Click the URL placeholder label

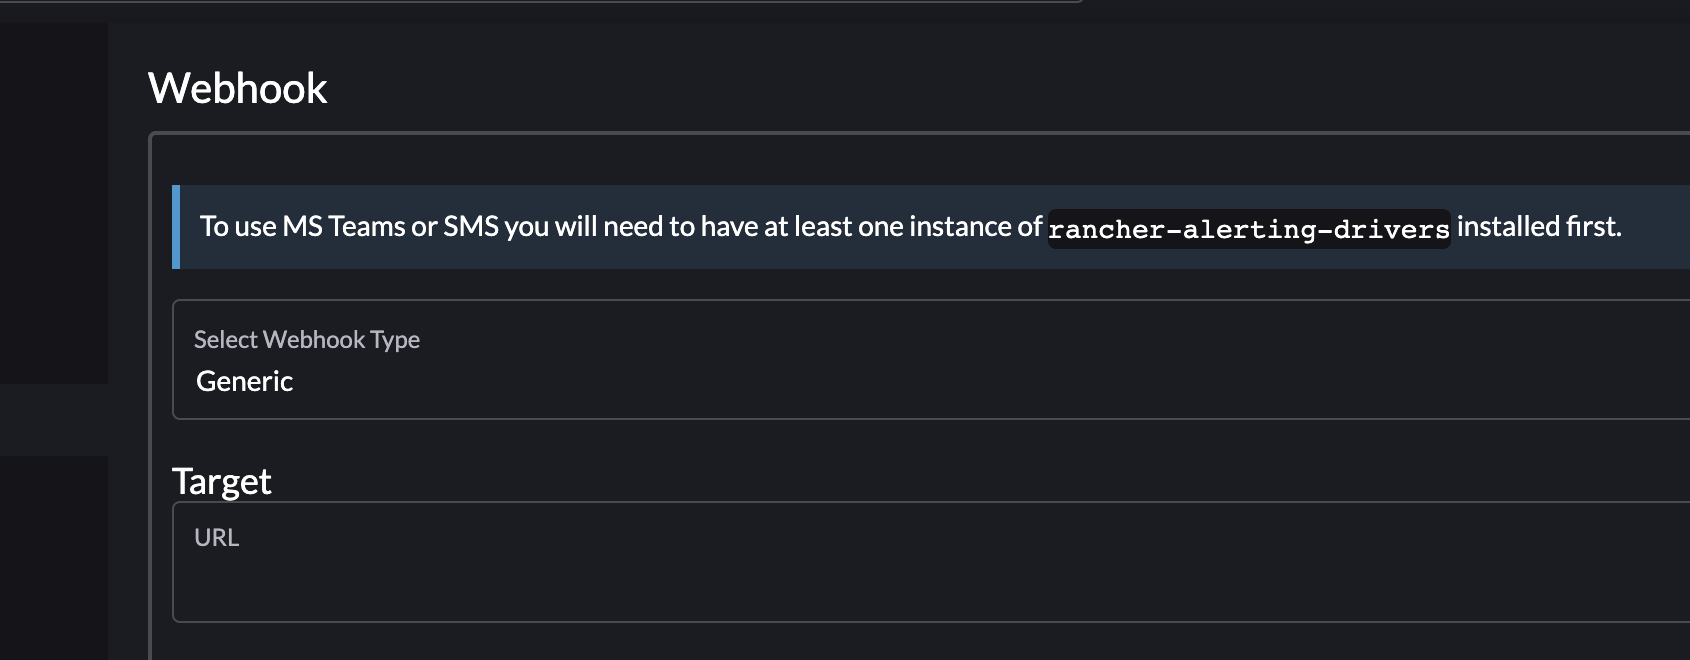point(218,537)
